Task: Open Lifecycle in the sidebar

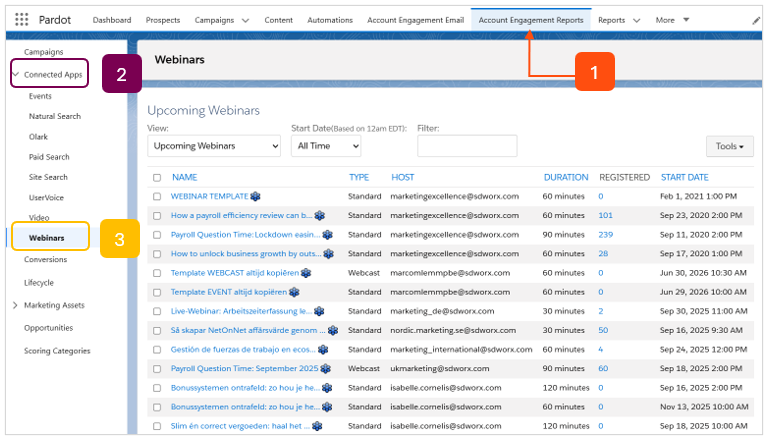Action: pos(39,283)
